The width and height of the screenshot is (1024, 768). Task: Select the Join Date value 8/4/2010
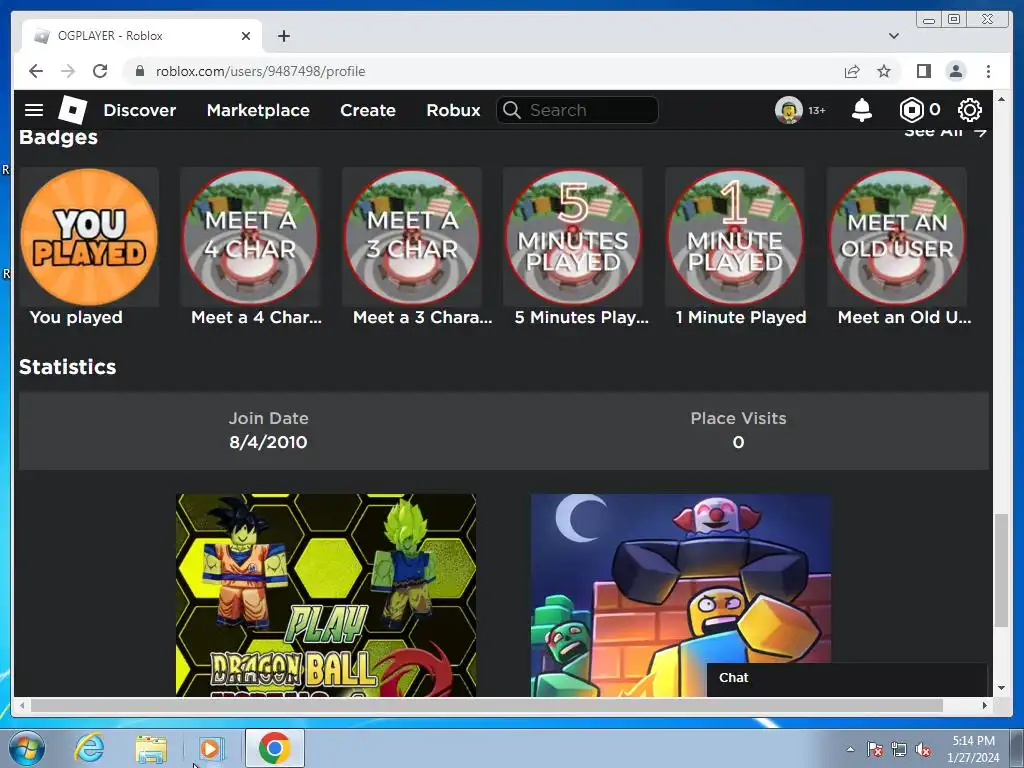pos(268,442)
